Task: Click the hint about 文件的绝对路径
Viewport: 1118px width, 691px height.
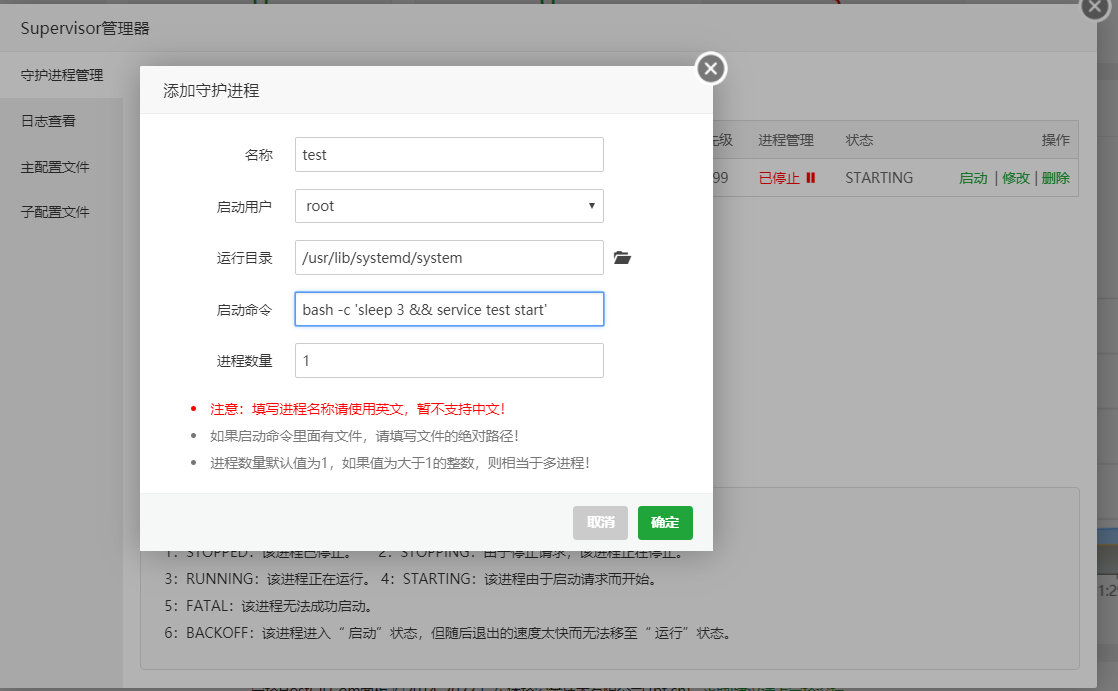Action: 364,436
